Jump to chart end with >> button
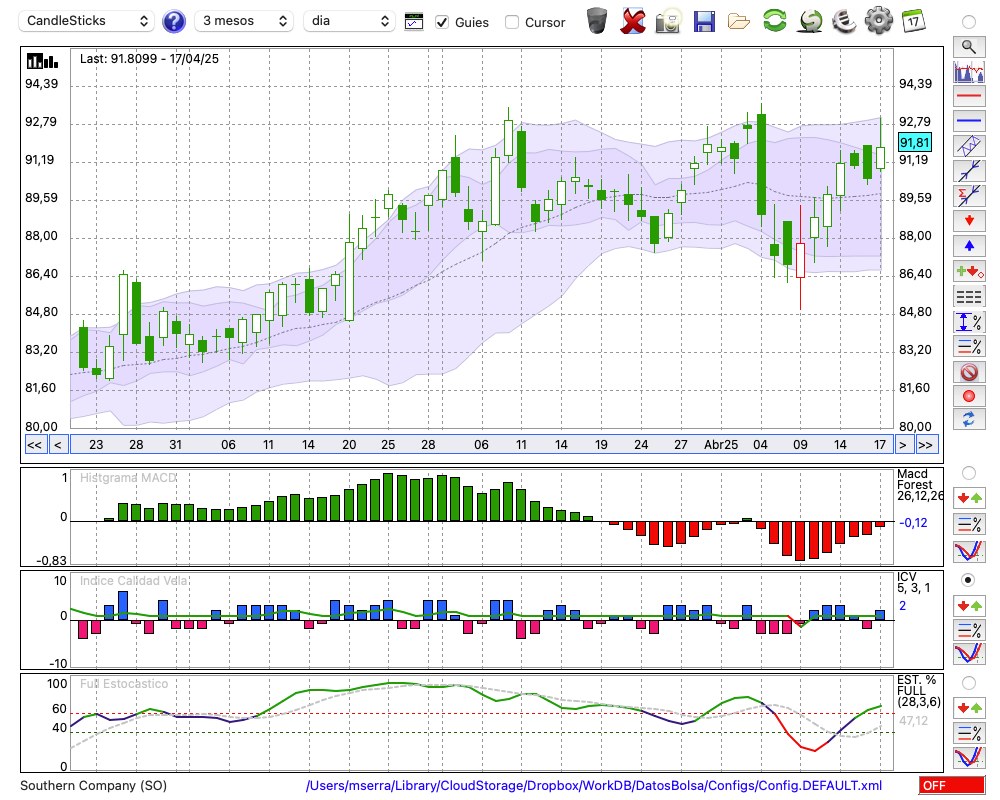Image resolution: width=1000 pixels, height=800 pixels. coord(927,445)
